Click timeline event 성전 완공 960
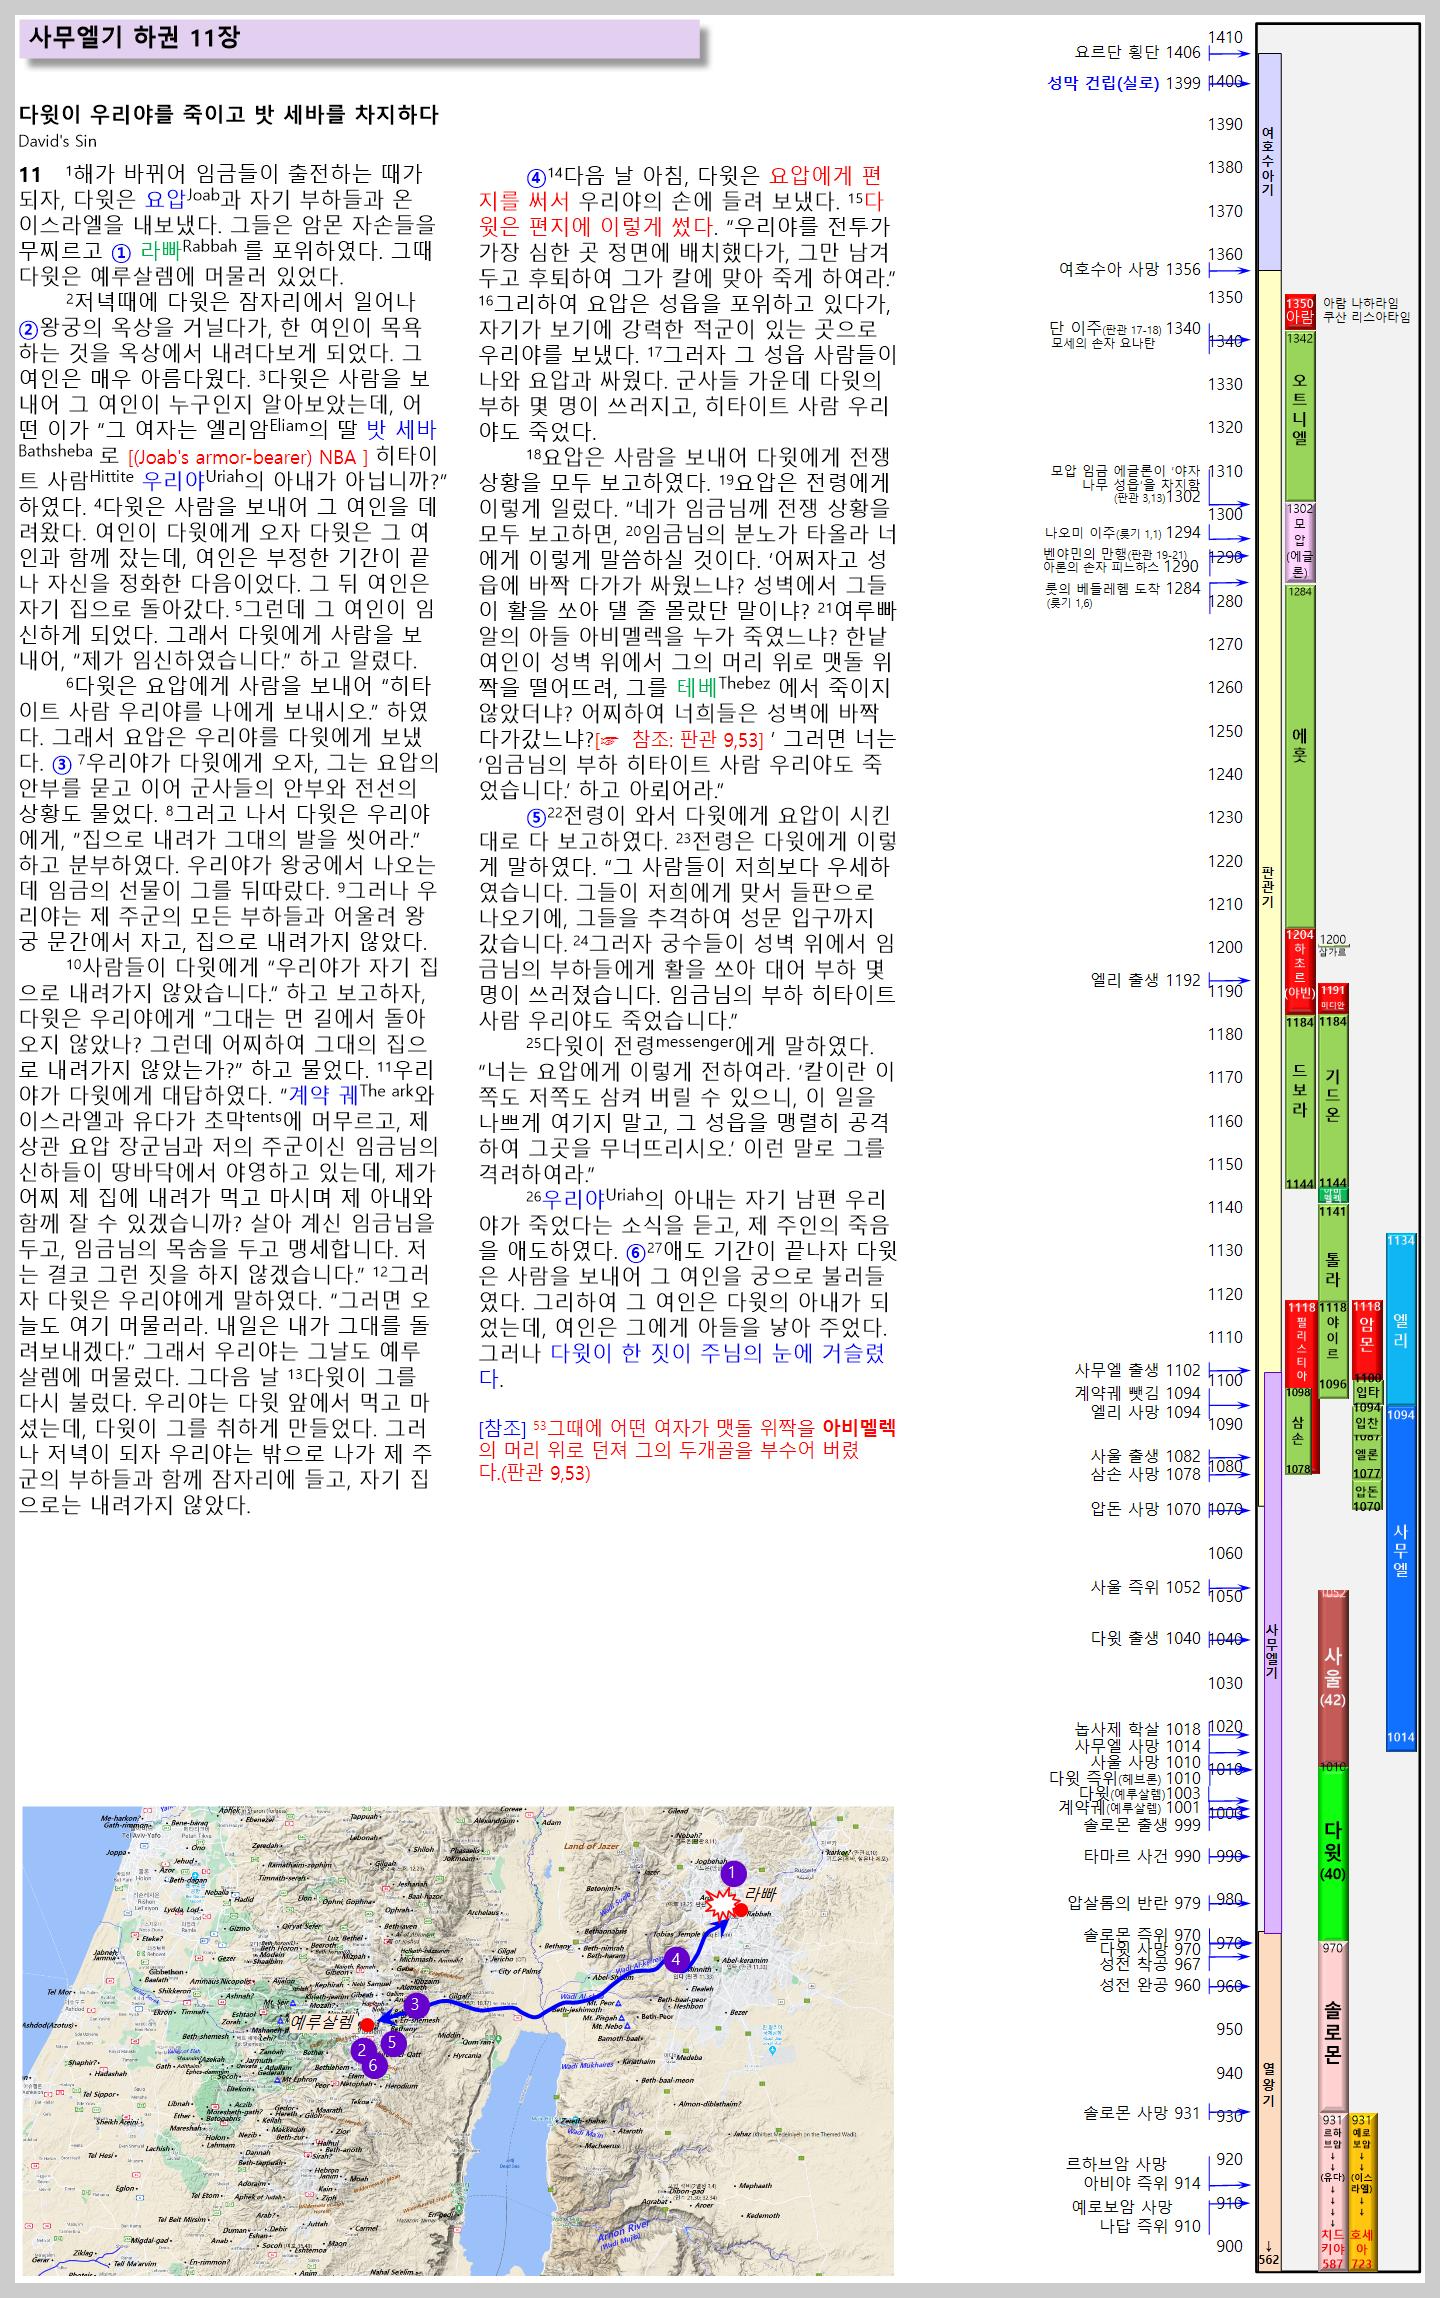This screenshot has height=2298, width=1440. [x=1150, y=1985]
